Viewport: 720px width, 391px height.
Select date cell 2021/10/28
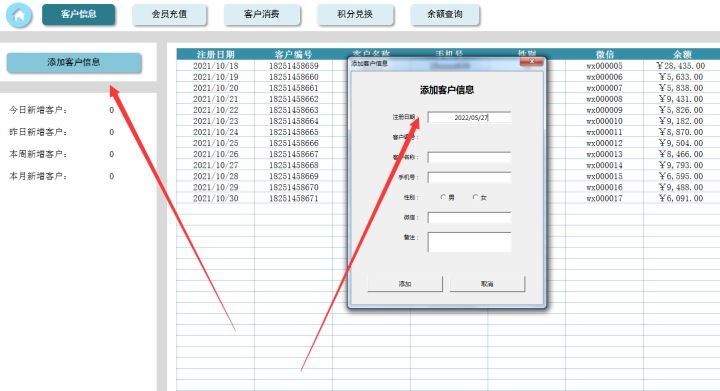click(x=215, y=176)
